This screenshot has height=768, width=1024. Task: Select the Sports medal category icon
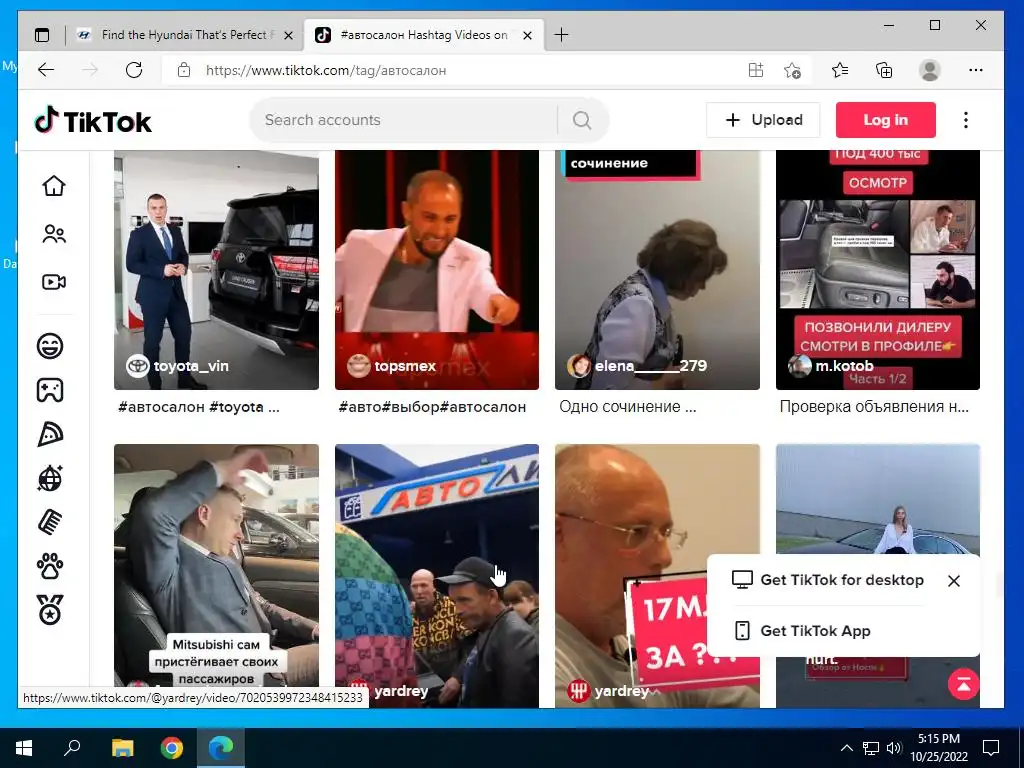point(50,610)
